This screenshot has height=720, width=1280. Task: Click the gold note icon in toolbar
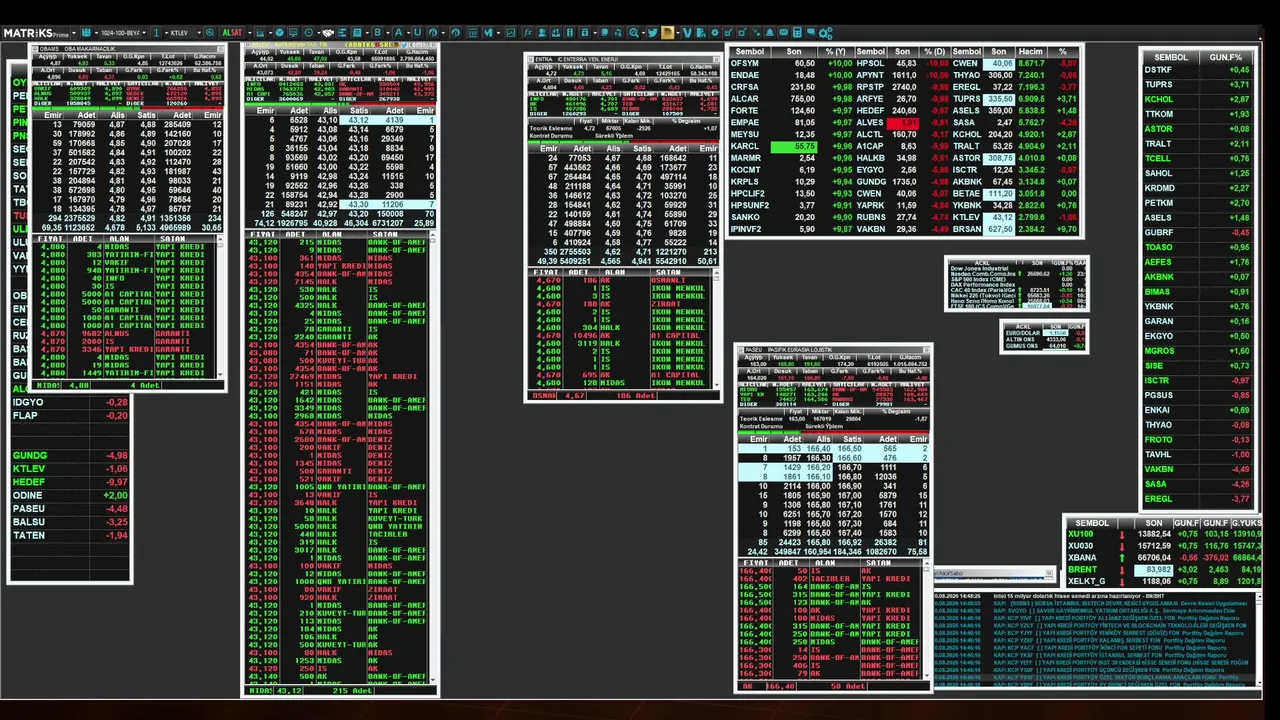(667, 33)
